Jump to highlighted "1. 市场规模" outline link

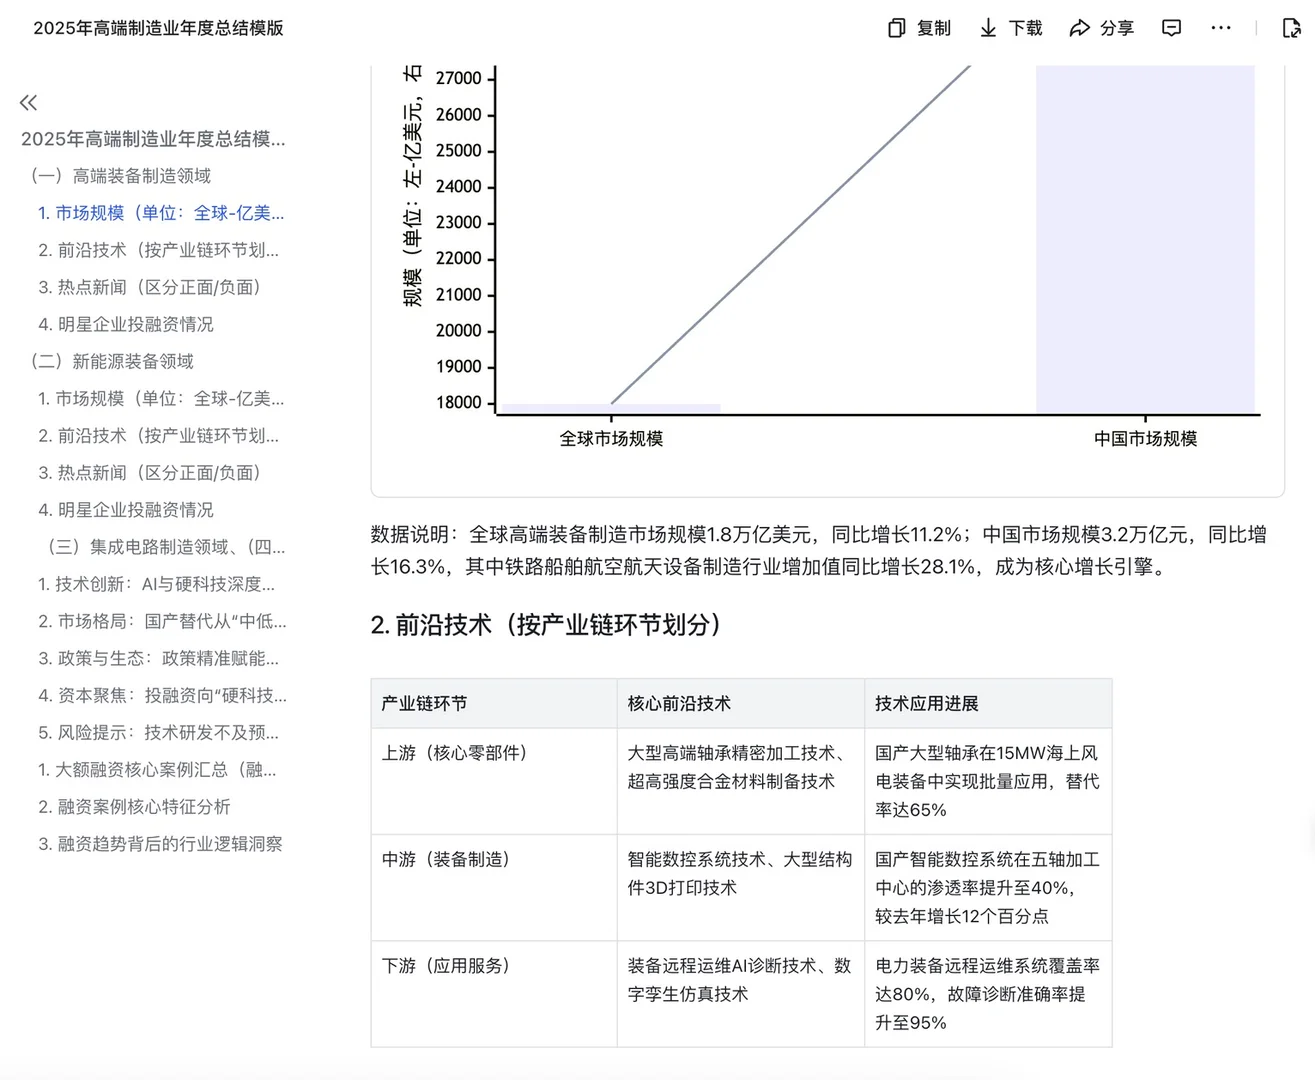160,213
